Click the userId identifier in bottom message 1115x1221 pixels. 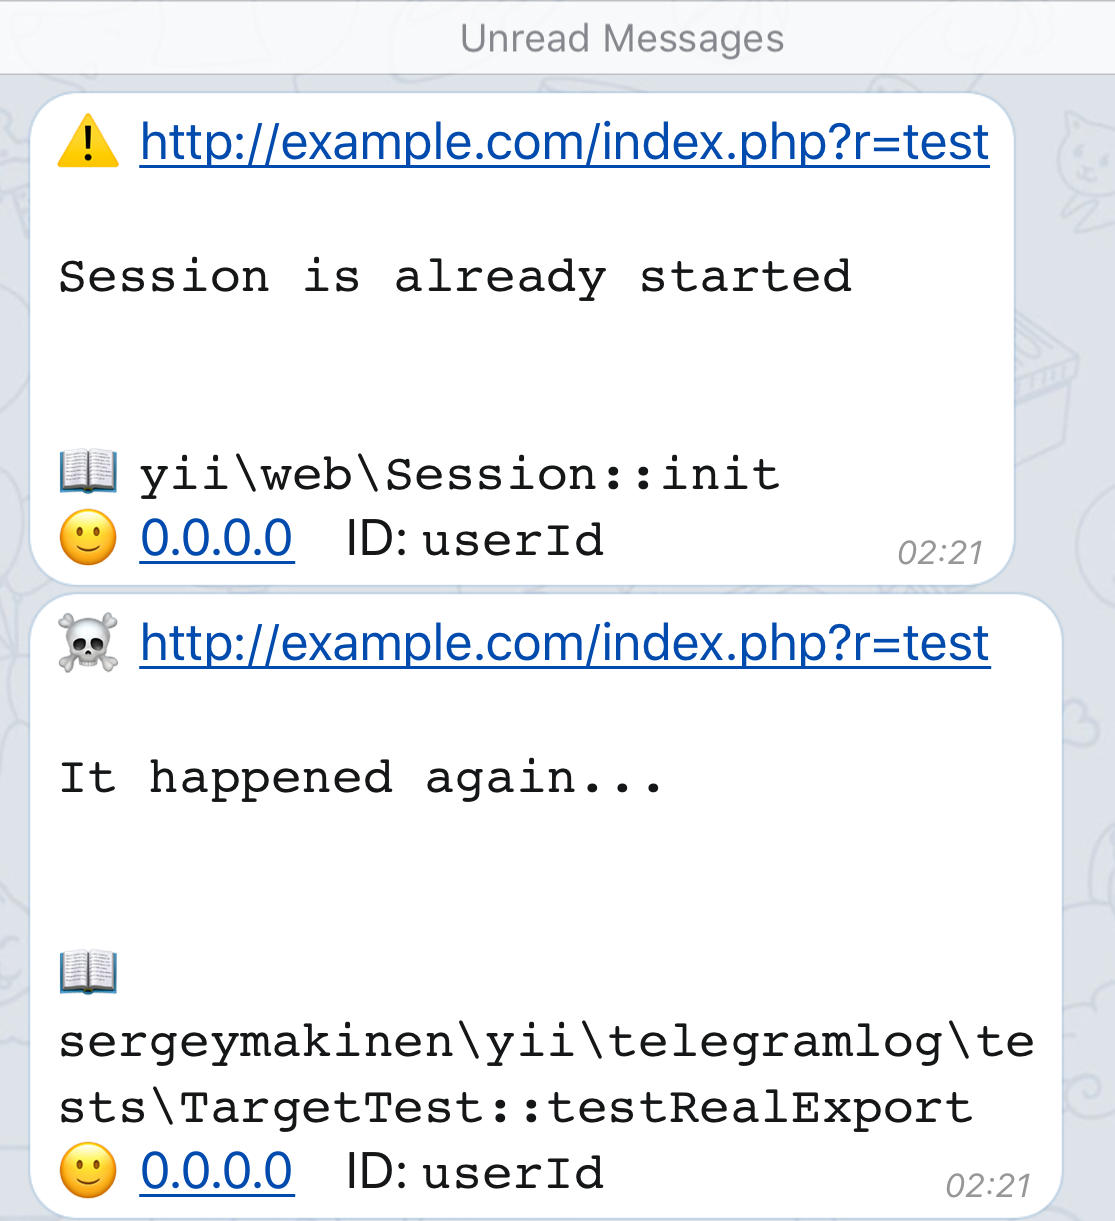coord(513,1171)
